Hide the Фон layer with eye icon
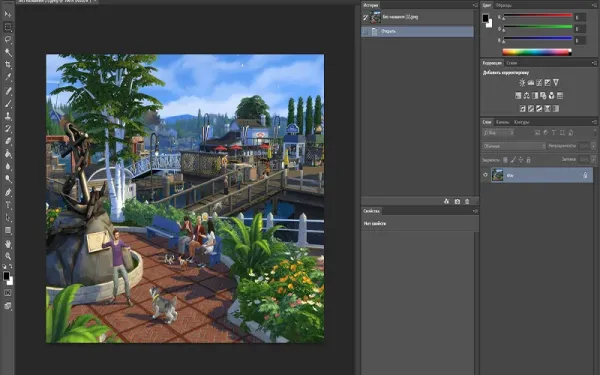The image size is (600, 375). [x=485, y=175]
